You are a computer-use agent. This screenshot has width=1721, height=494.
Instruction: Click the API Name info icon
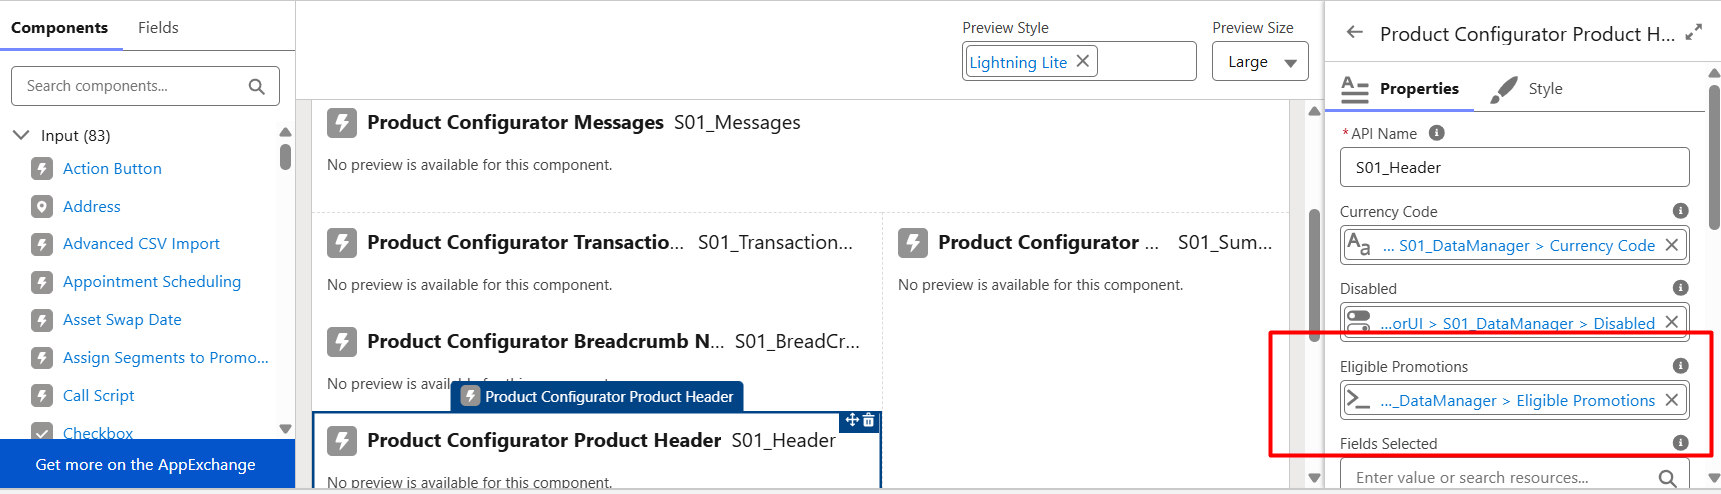click(x=1437, y=133)
